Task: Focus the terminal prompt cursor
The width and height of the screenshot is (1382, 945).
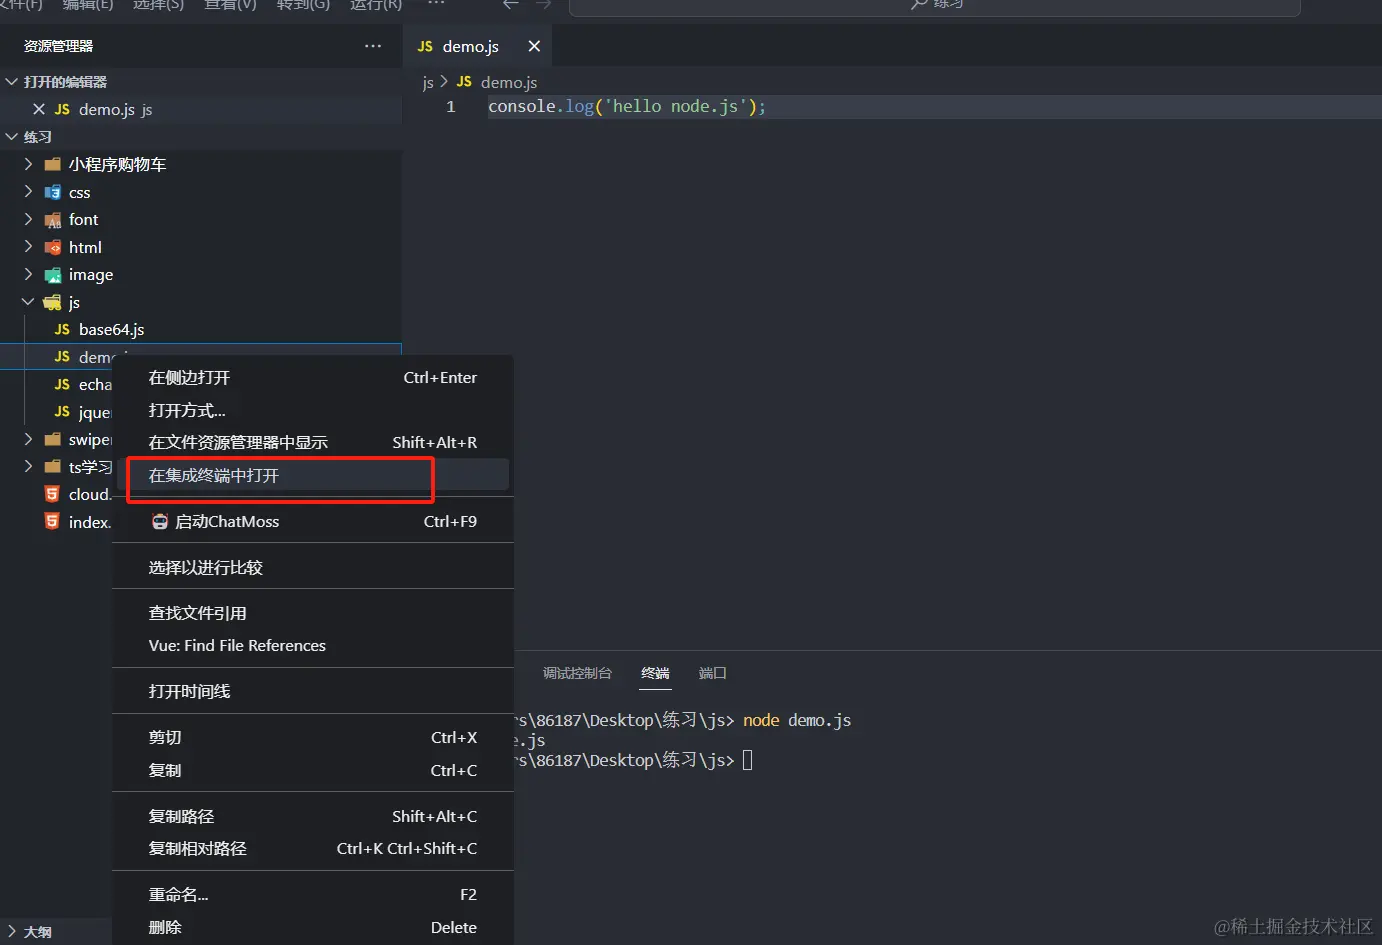Action: pos(747,760)
